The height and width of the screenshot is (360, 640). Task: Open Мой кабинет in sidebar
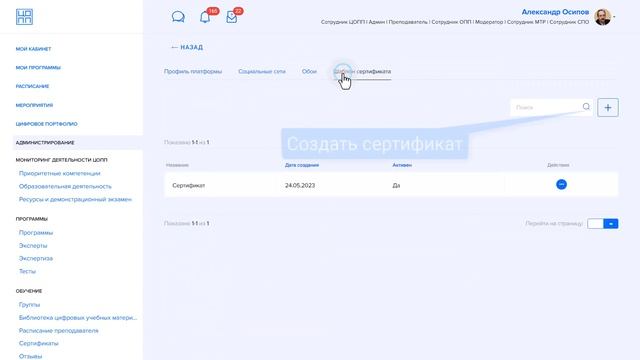click(x=33, y=49)
